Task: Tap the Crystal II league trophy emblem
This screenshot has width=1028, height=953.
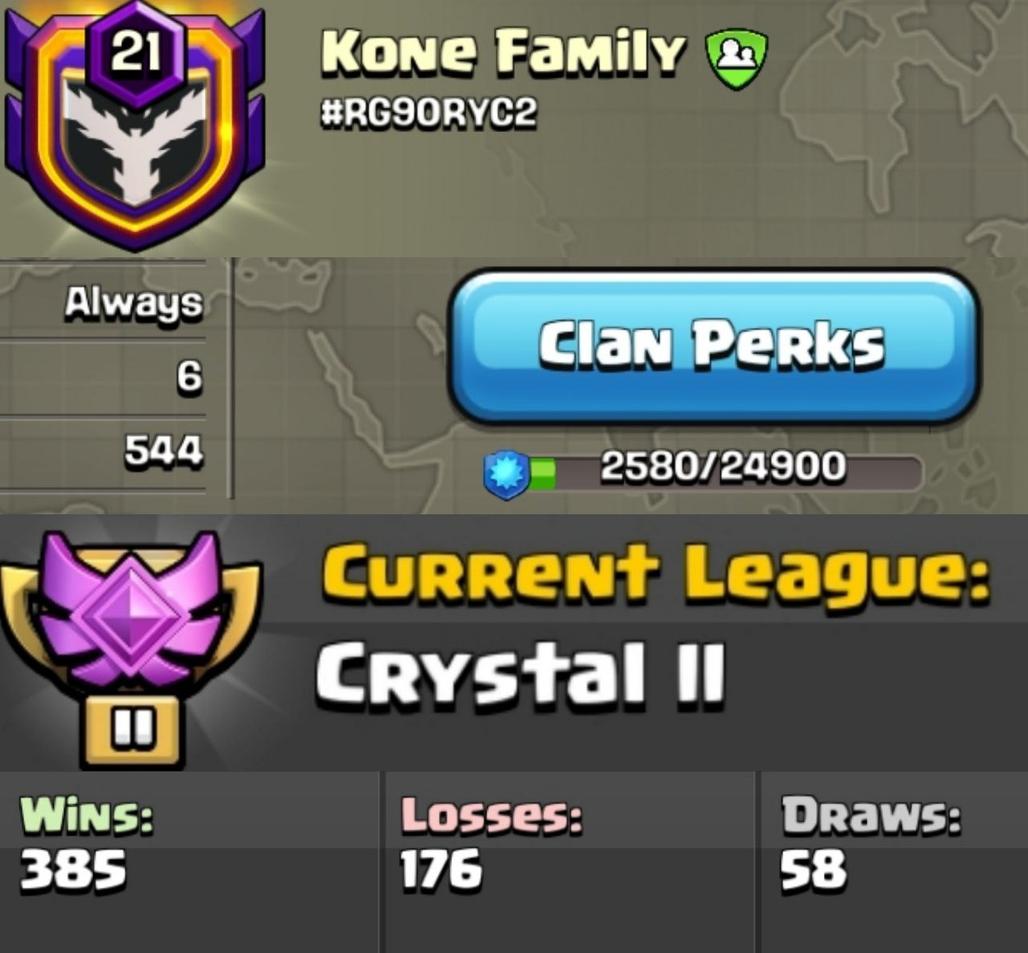Action: pyautogui.click(x=130, y=646)
